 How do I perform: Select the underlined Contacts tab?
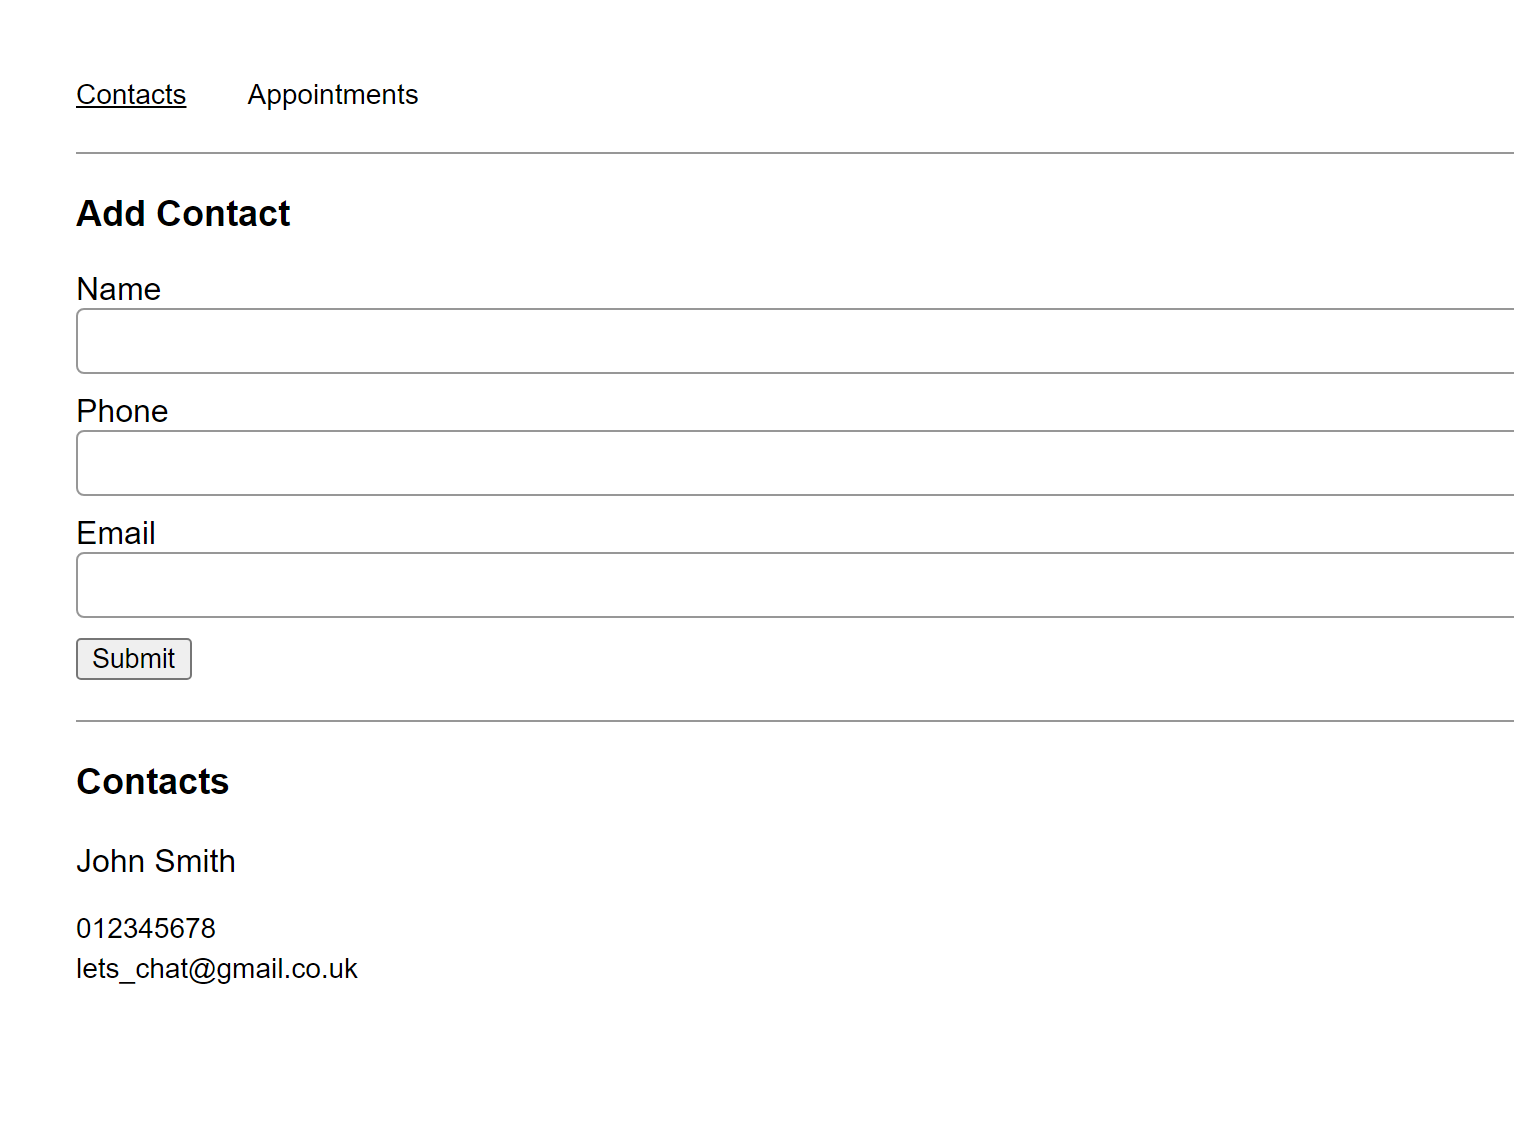[131, 95]
